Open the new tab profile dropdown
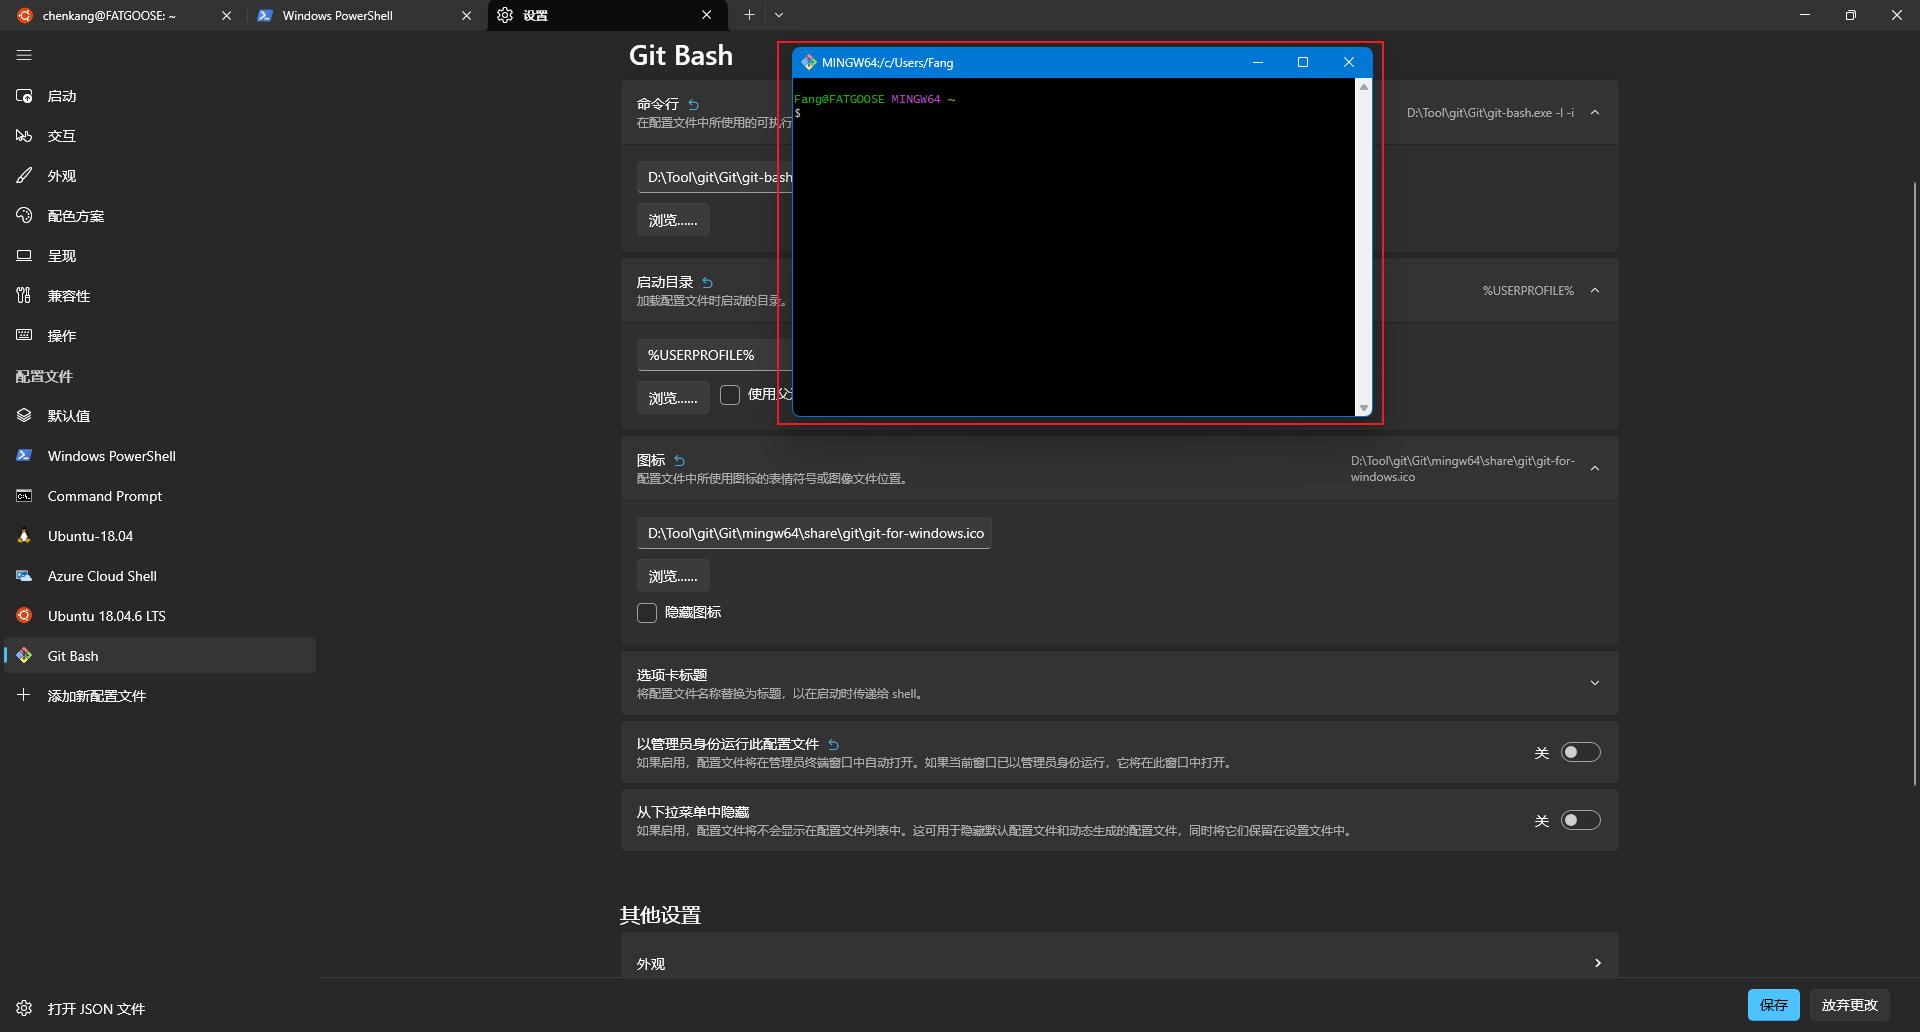Image resolution: width=1920 pixels, height=1032 pixels. tap(779, 15)
